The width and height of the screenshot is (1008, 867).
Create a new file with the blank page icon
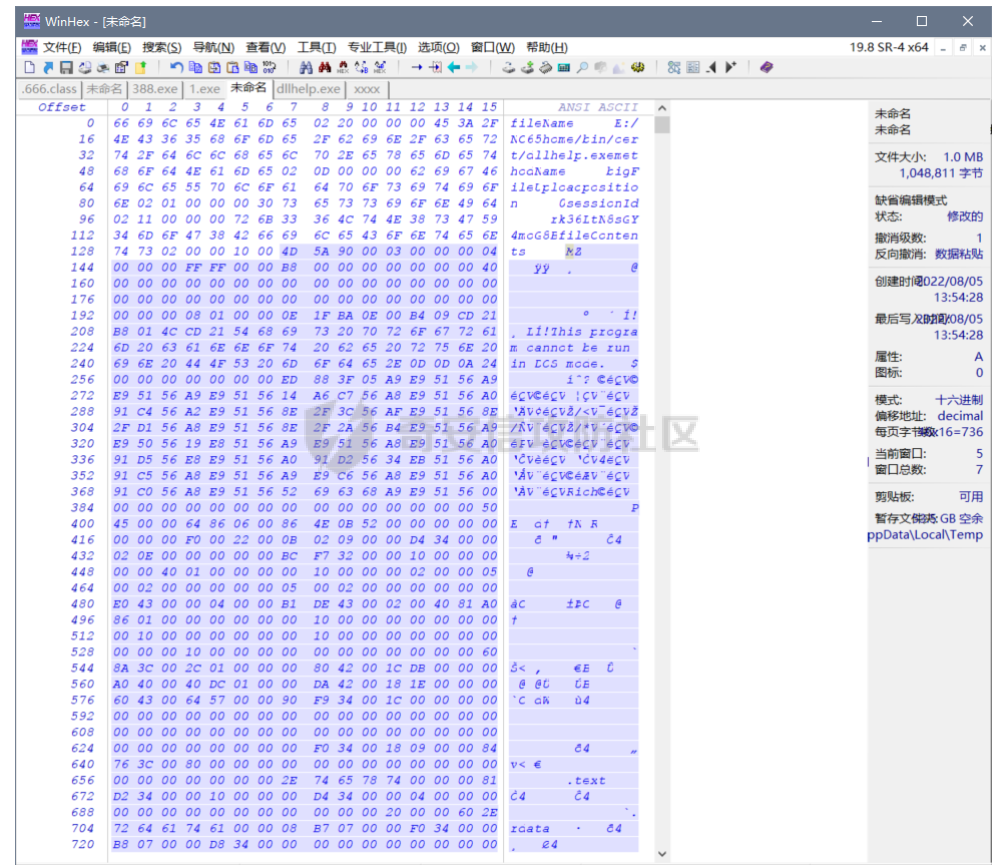[x=29, y=67]
